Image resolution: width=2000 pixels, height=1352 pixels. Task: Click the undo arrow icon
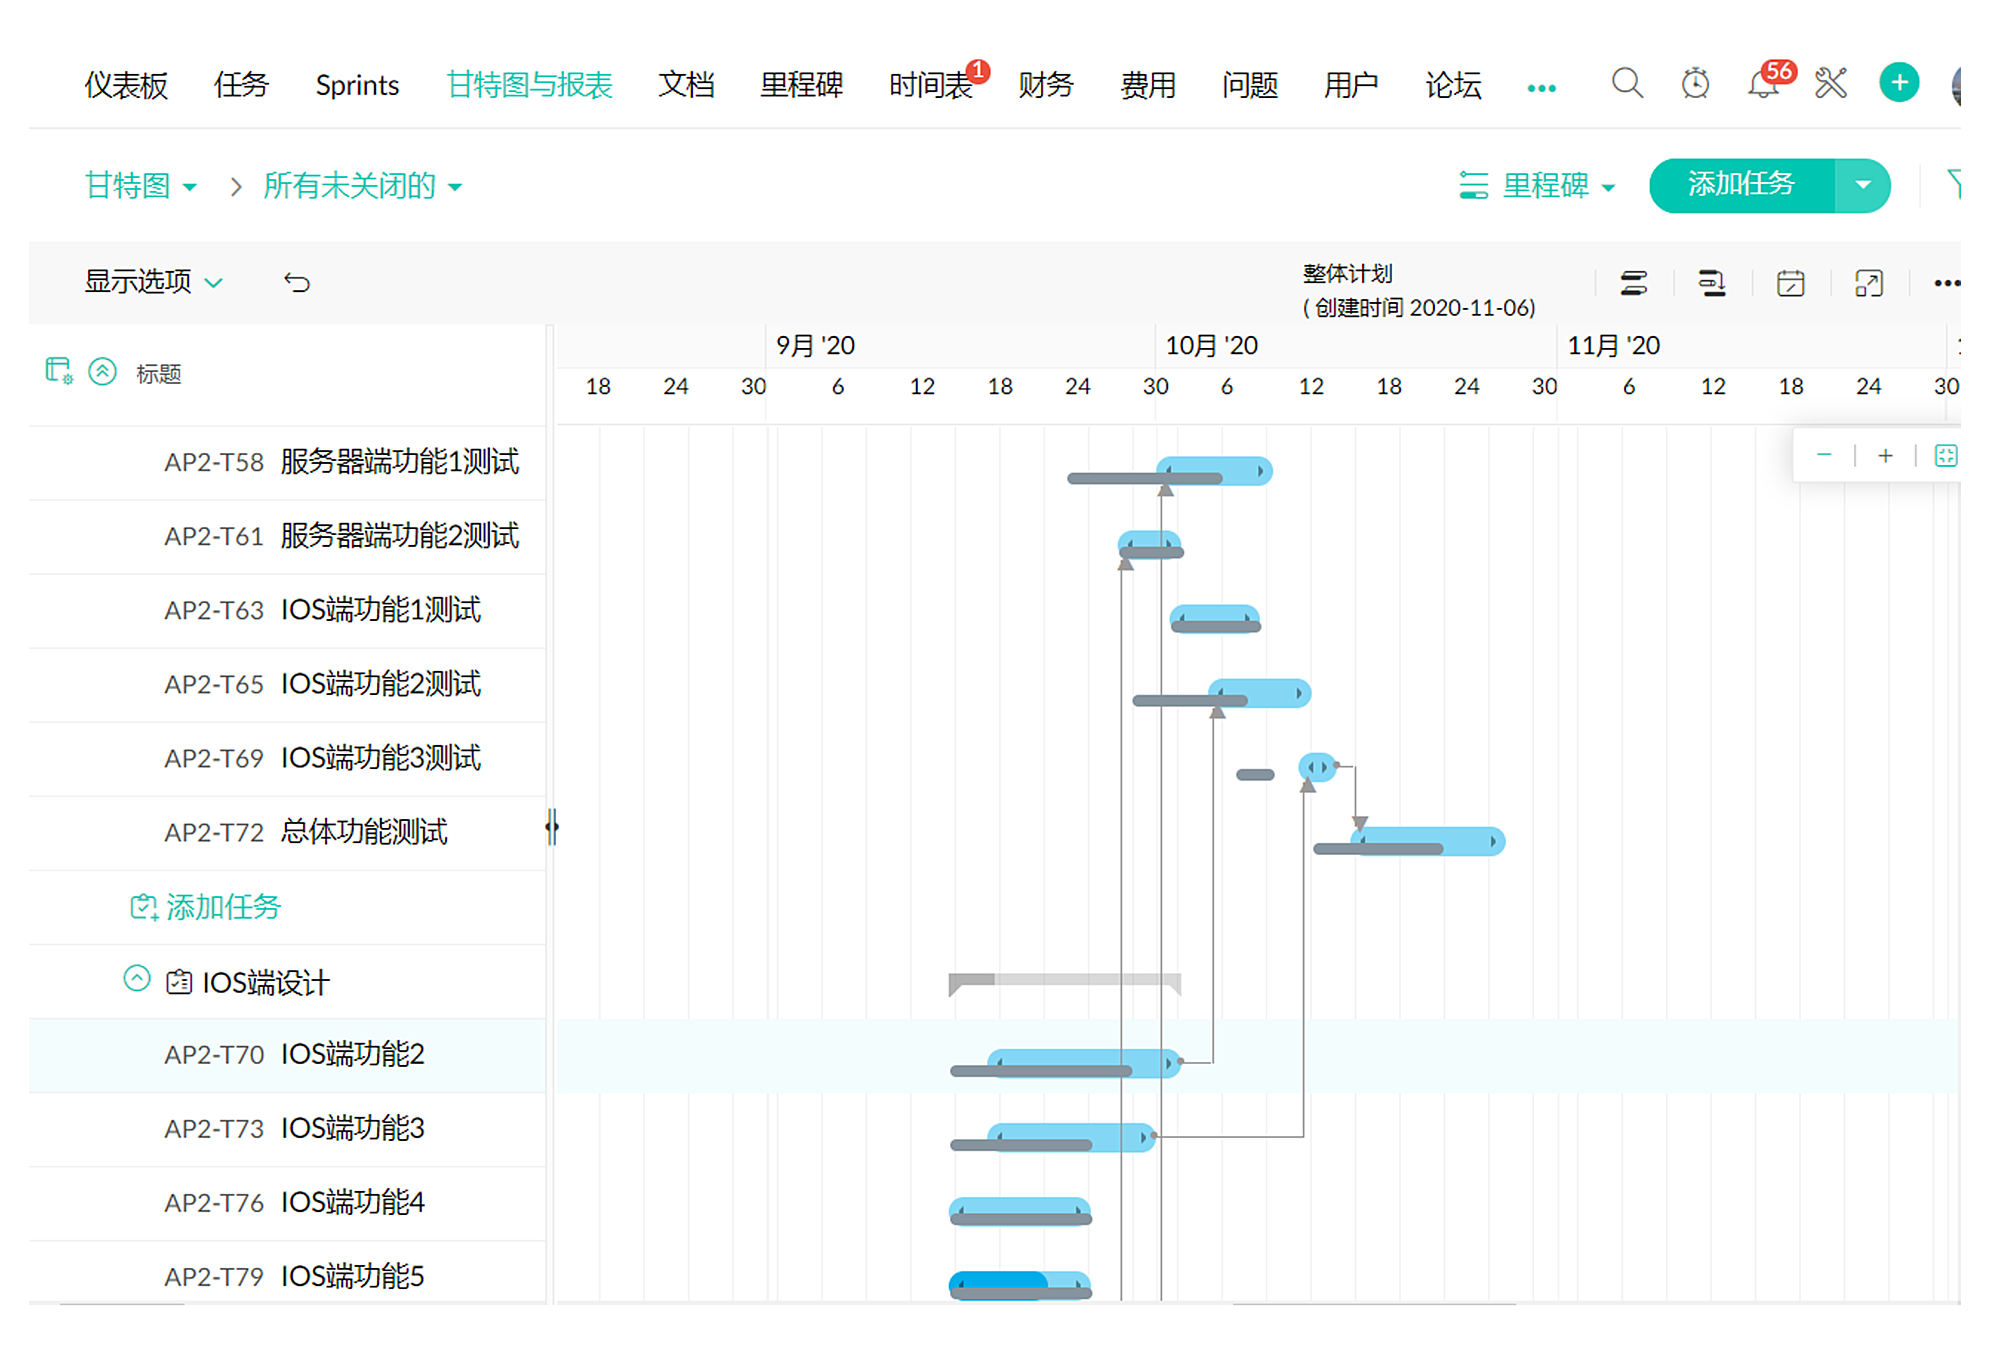tap(297, 283)
